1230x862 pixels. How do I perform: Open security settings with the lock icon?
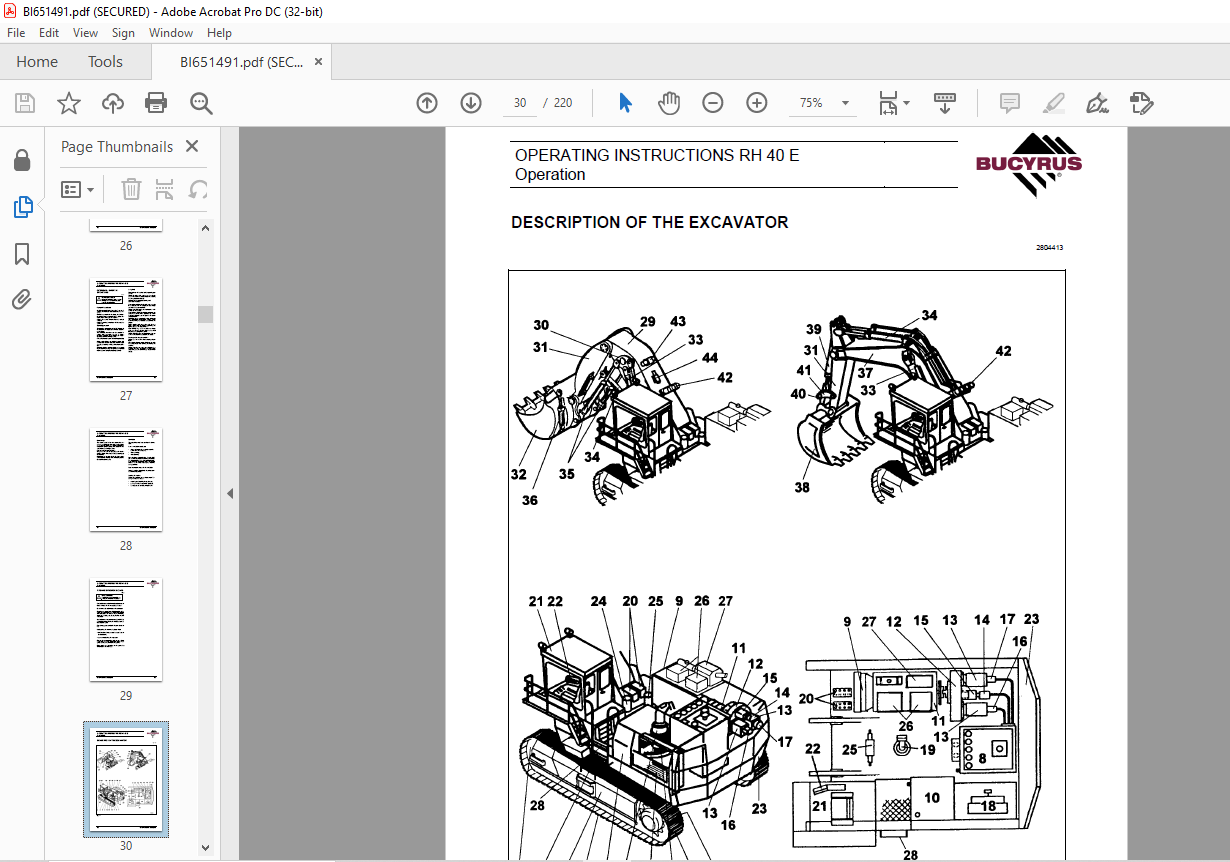[22, 161]
